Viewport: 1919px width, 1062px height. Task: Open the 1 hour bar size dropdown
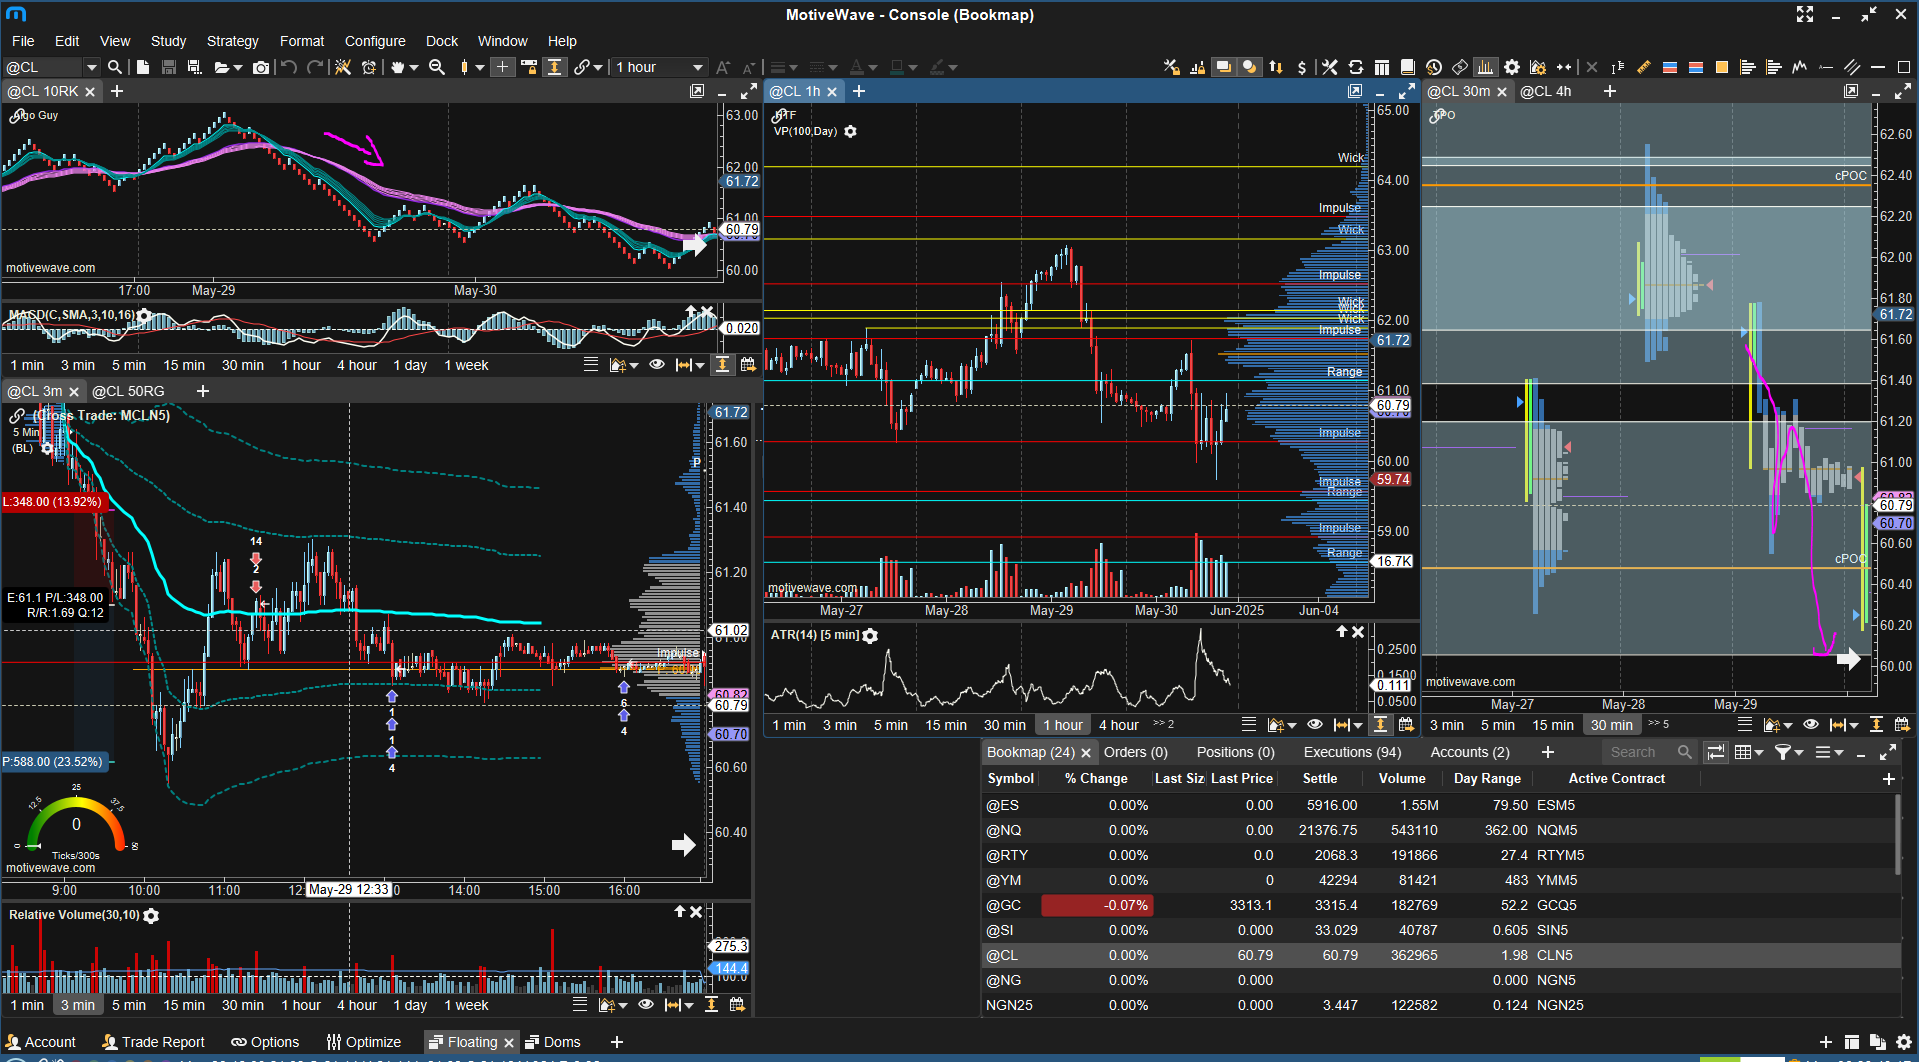(x=660, y=67)
